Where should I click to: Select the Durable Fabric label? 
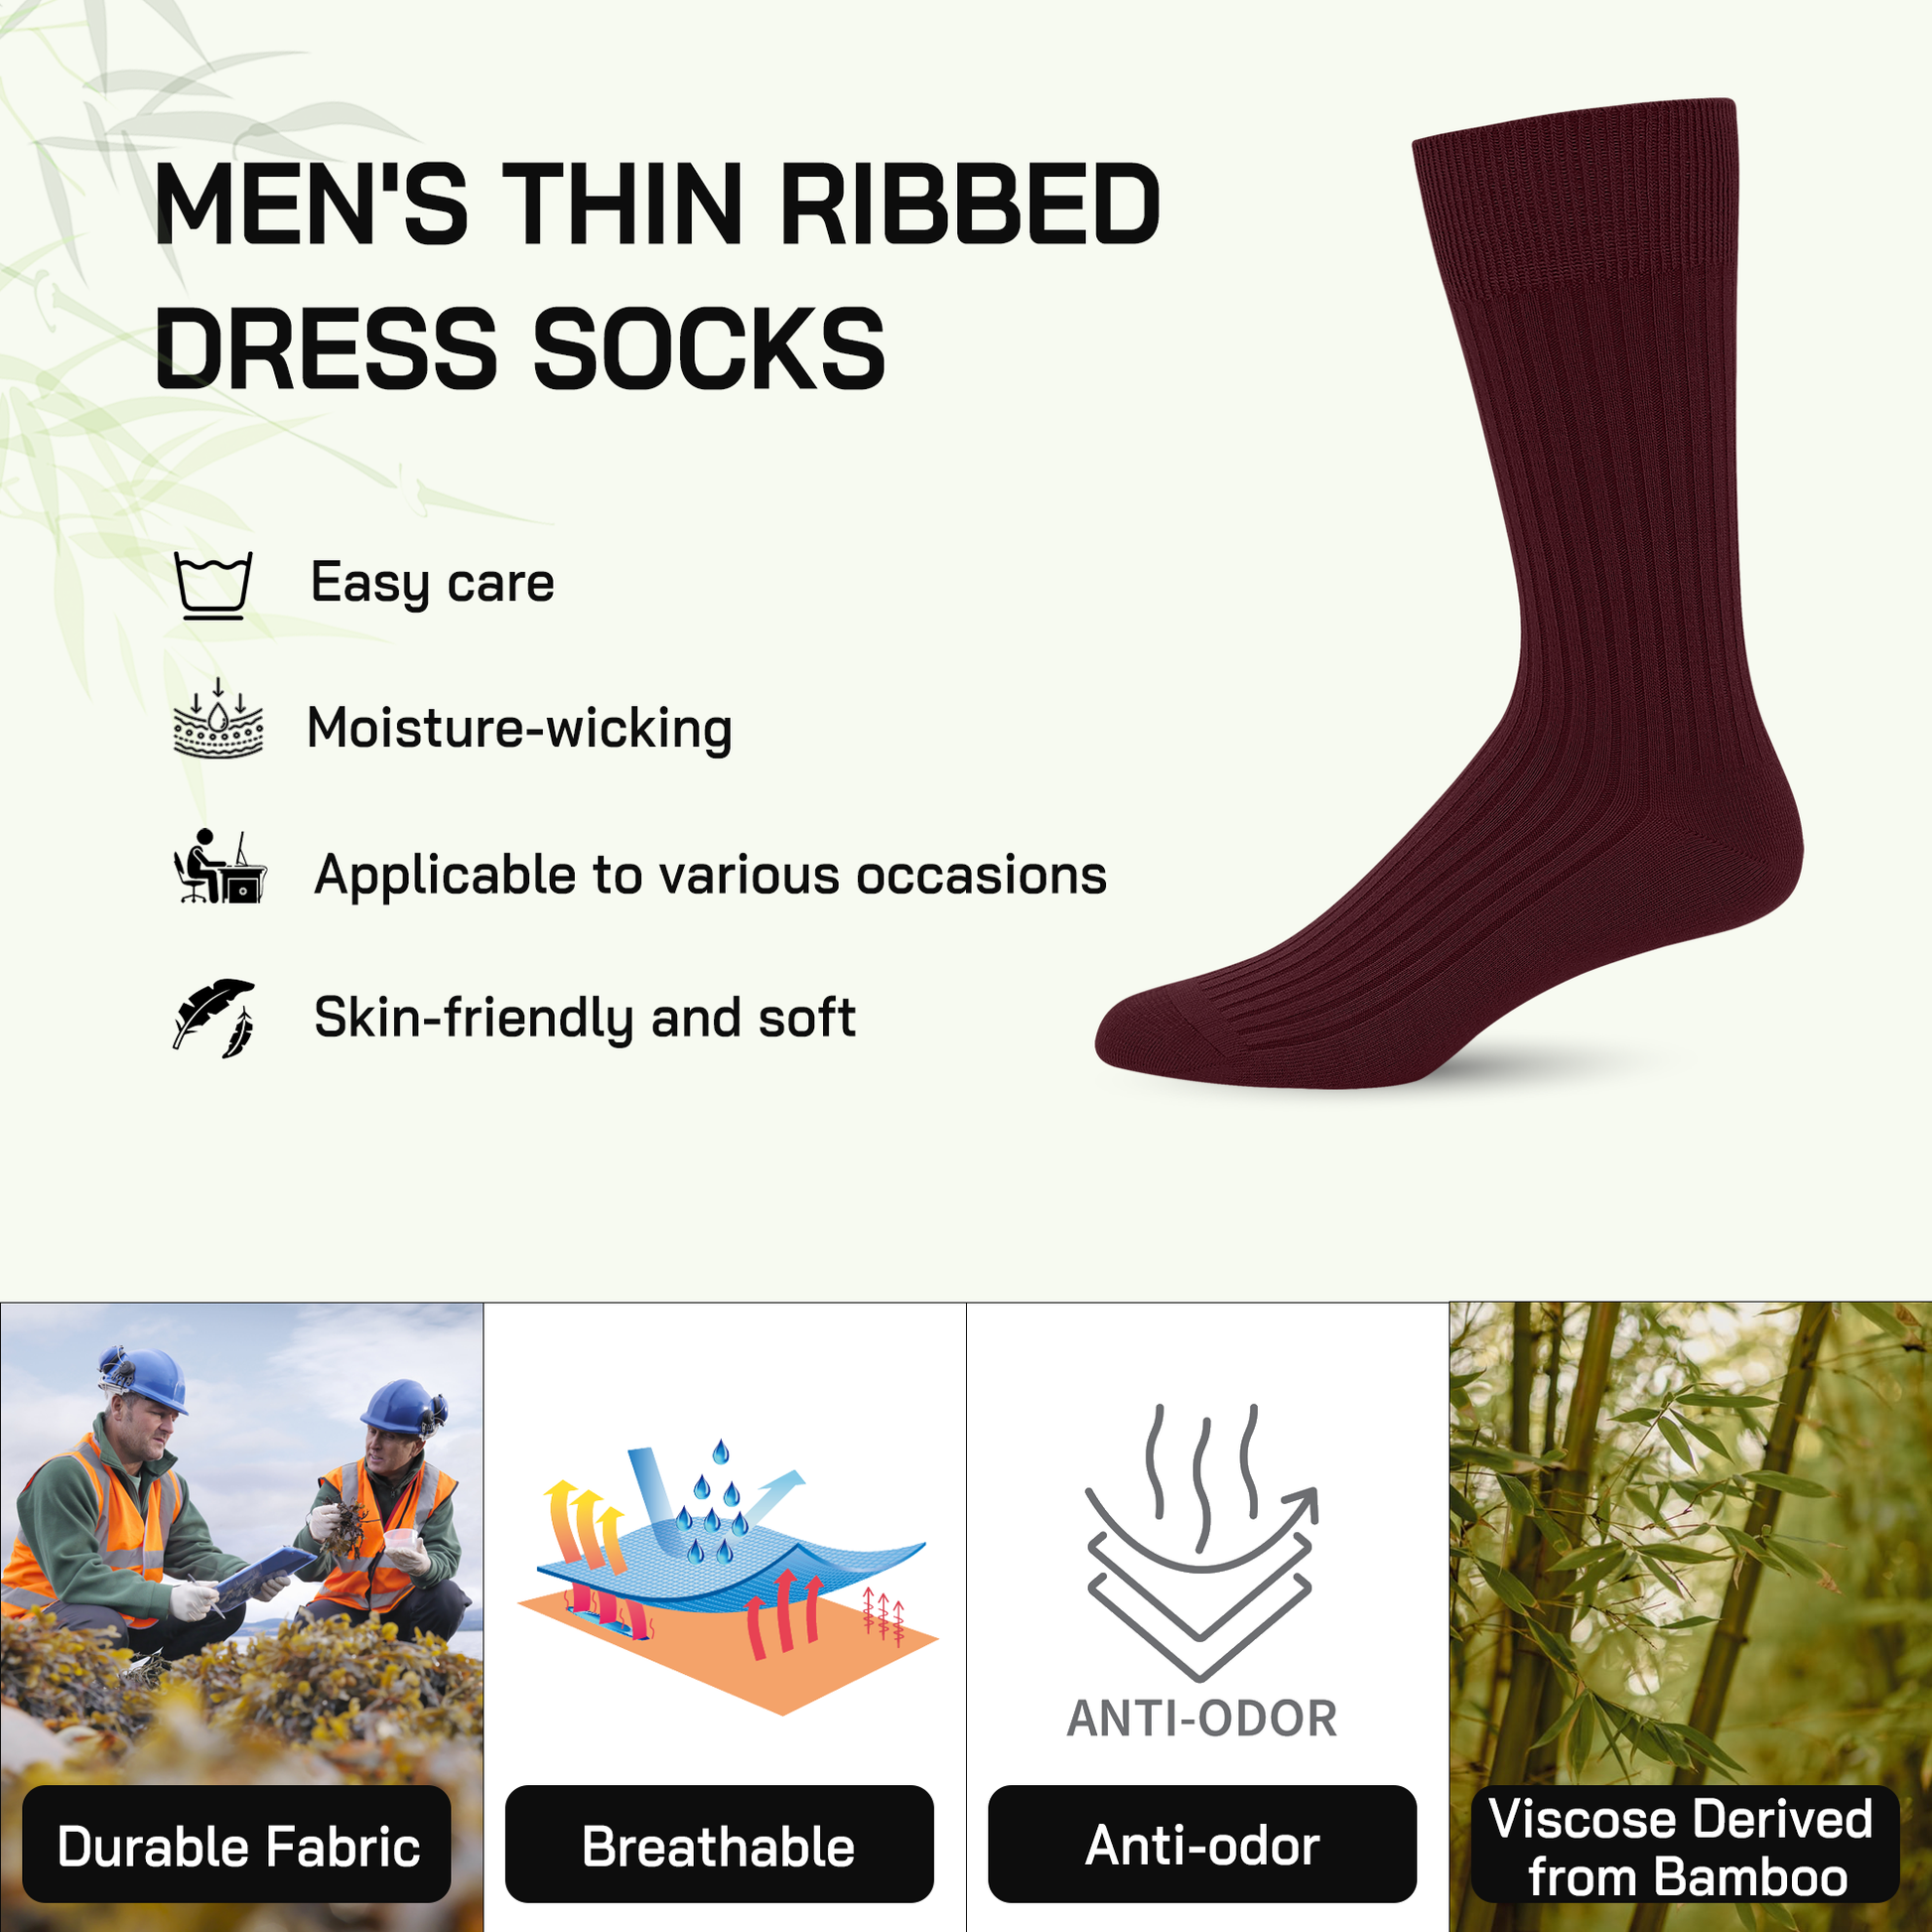point(237,1846)
